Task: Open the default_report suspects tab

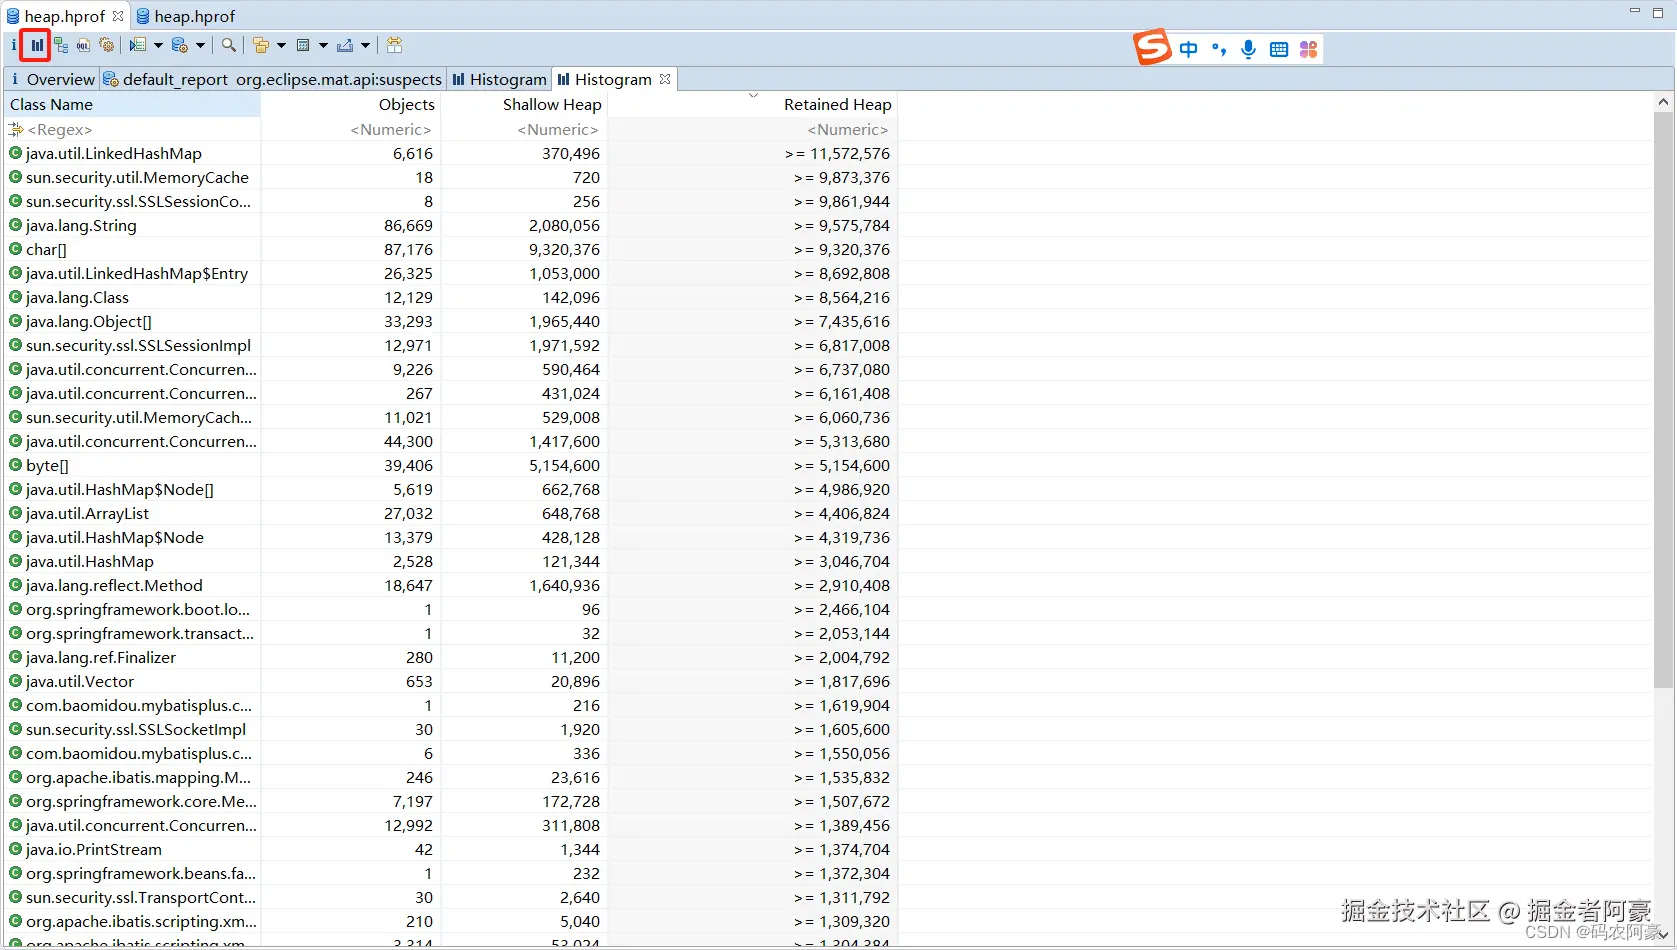Action: tap(274, 79)
